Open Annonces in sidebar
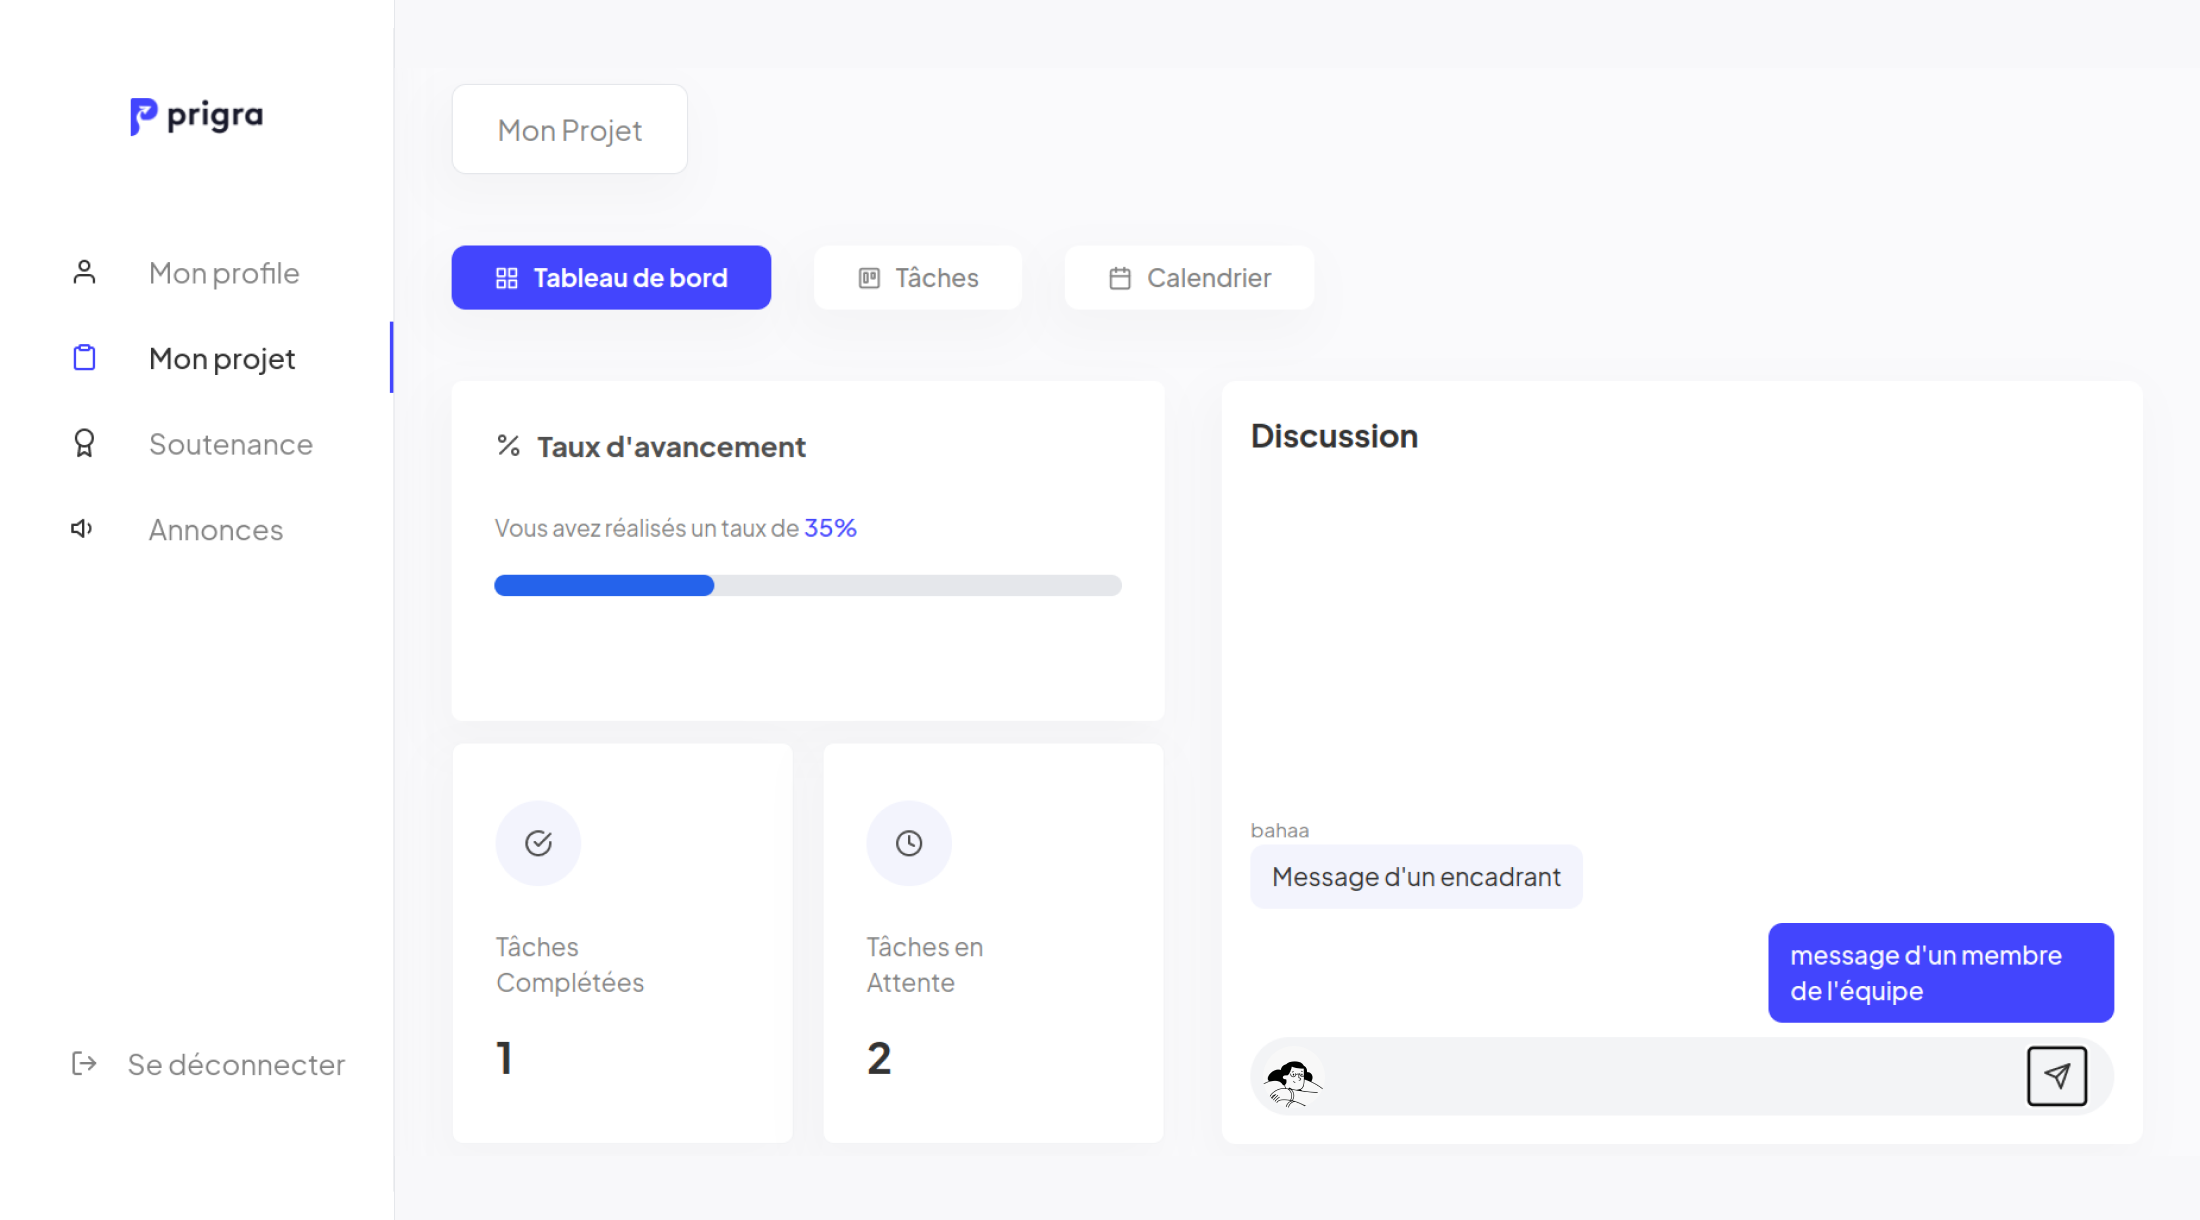 coord(216,530)
